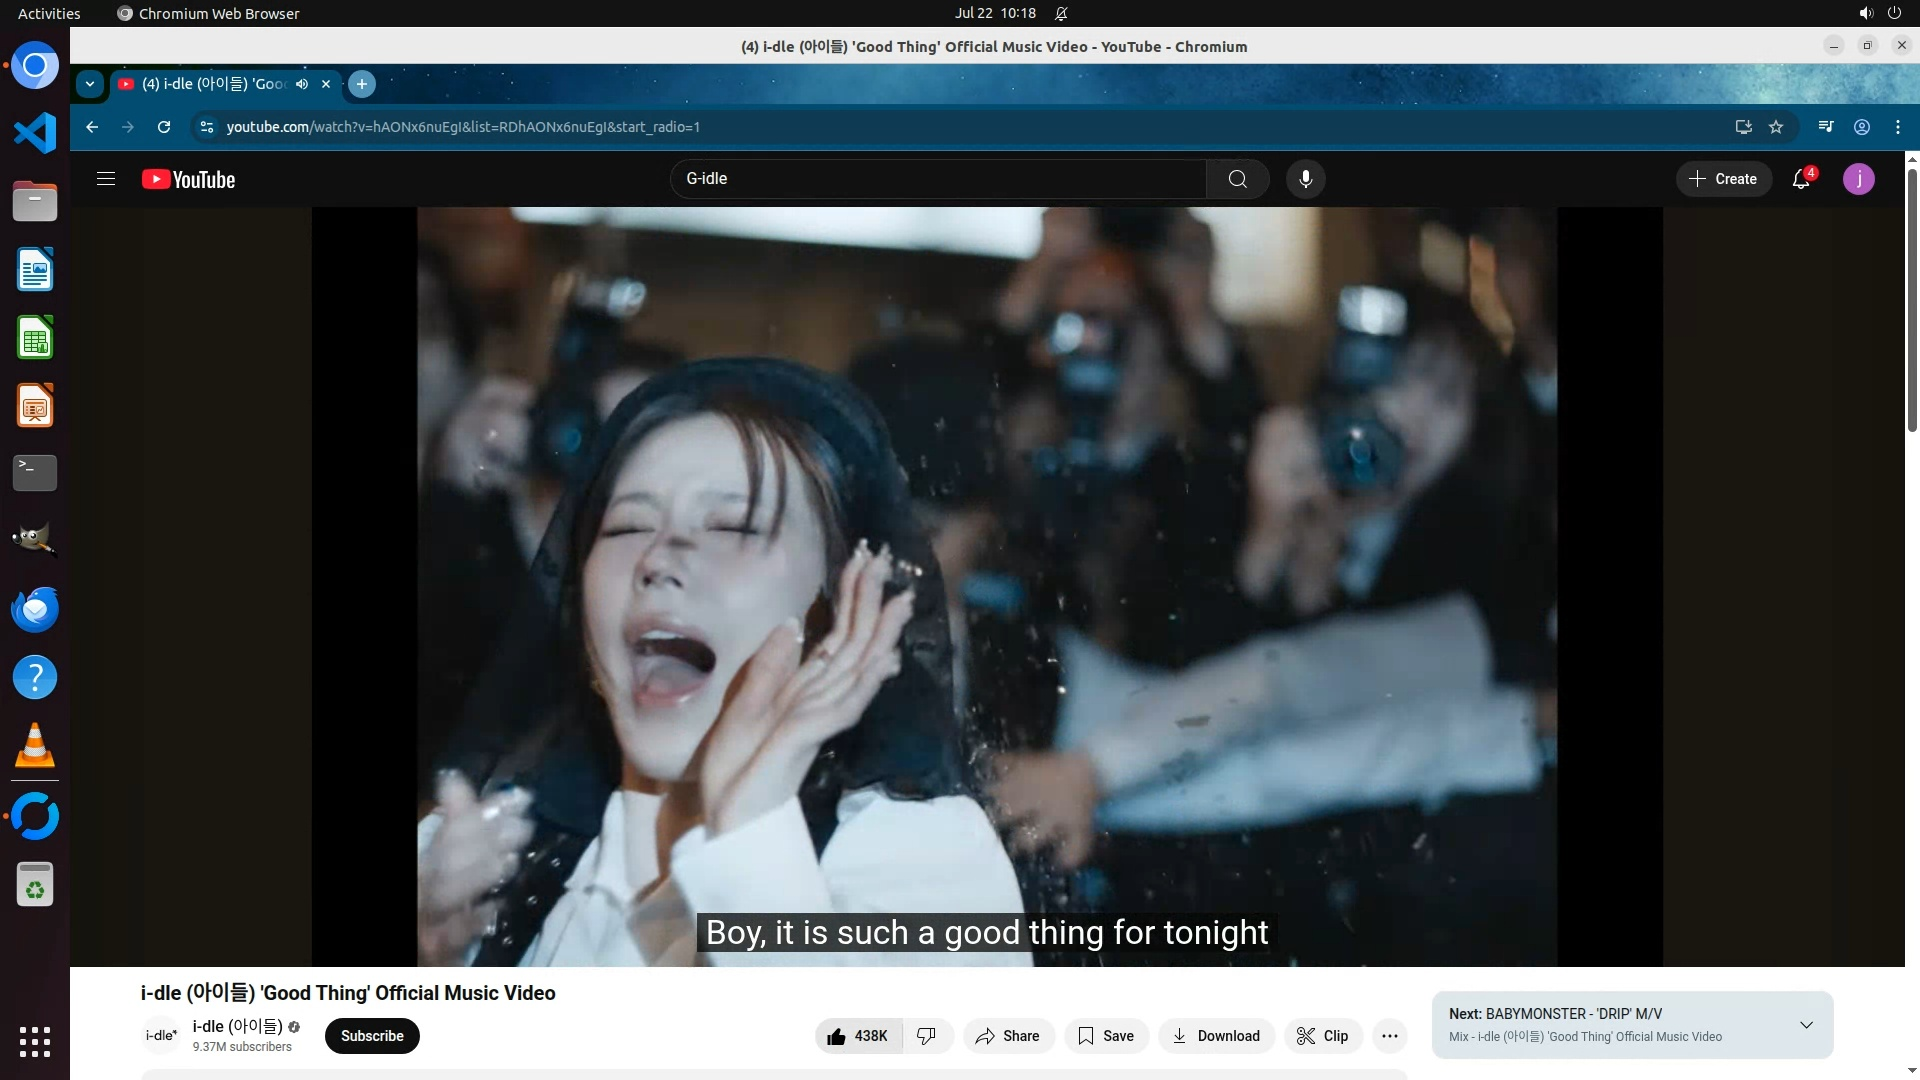This screenshot has height=1080, width=1920.
Task: Start voice search with microphone icon
Action: pyautogui.click(x=1305, y=179)
